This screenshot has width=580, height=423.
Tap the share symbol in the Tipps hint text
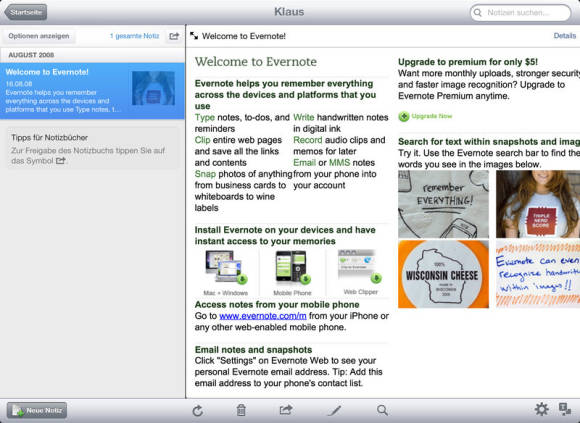point(61,160)
